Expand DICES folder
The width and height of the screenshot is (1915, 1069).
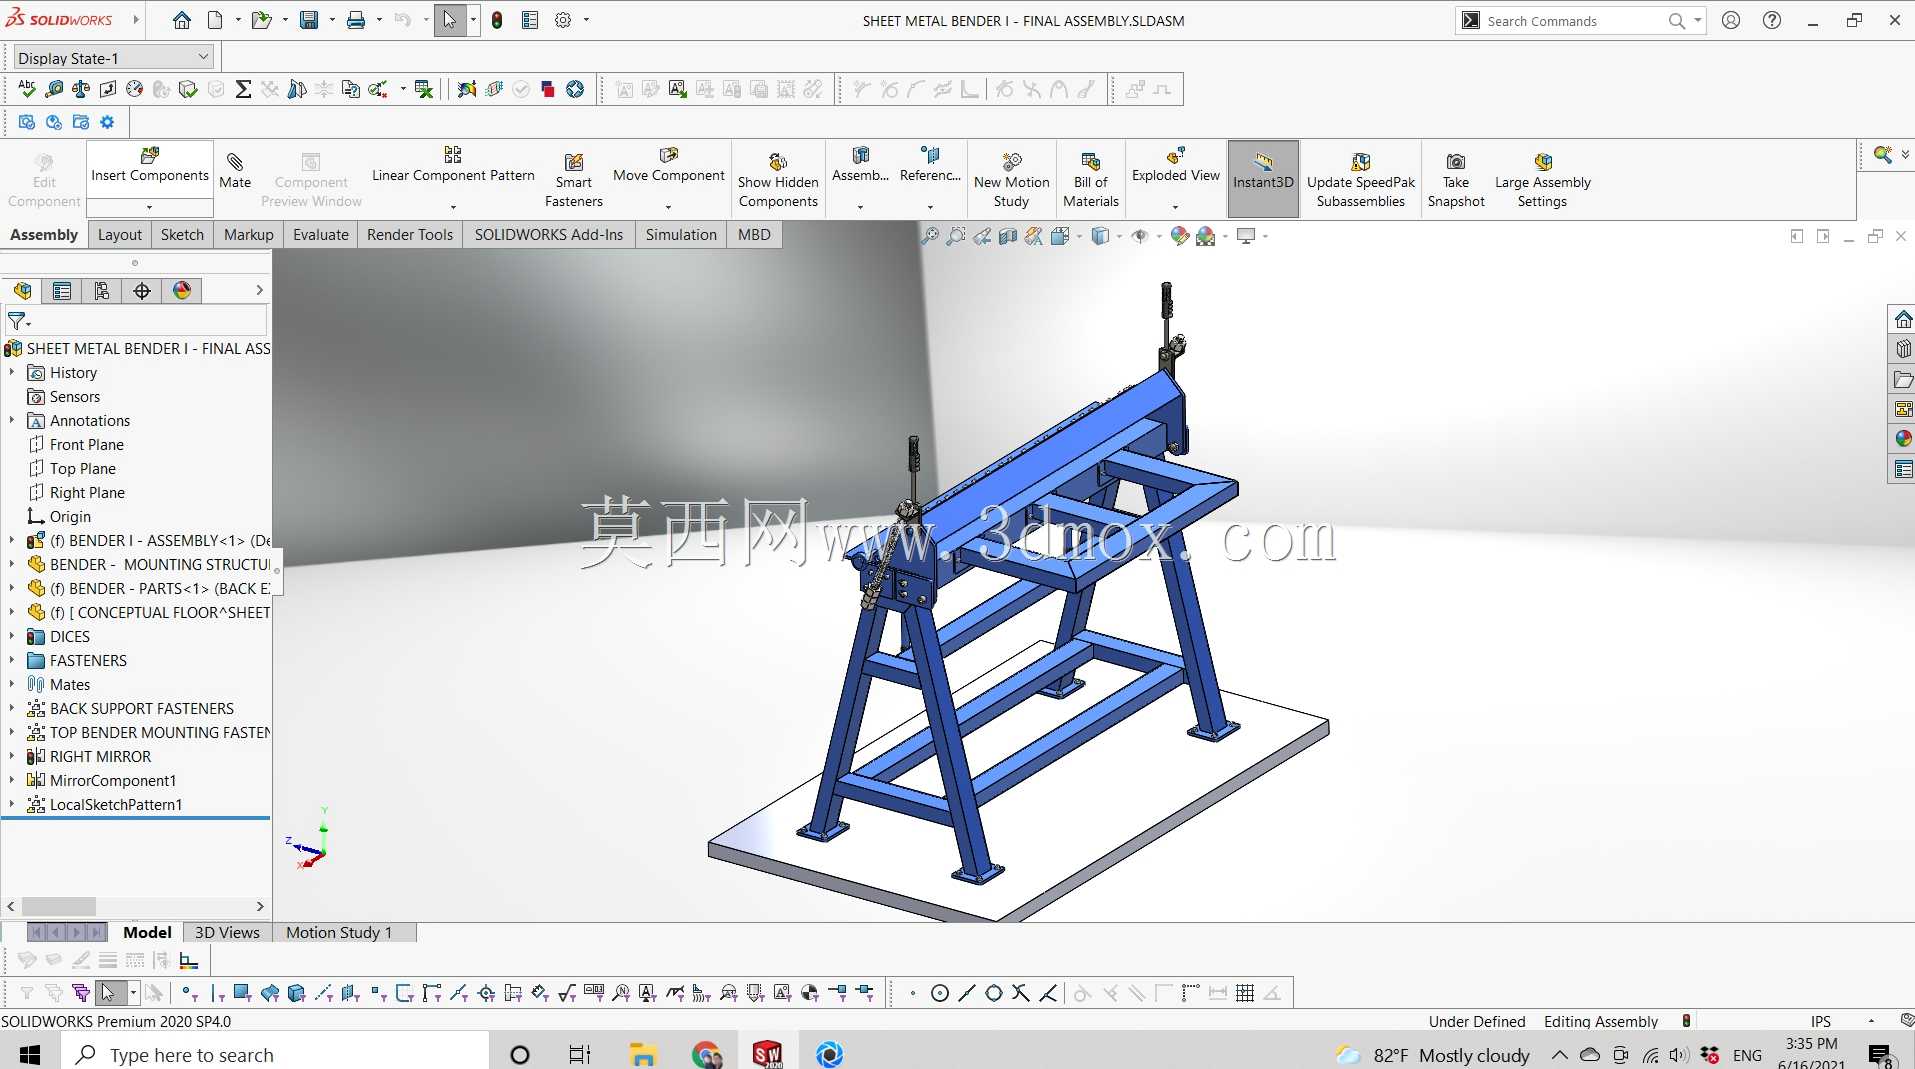coord(12,636)
